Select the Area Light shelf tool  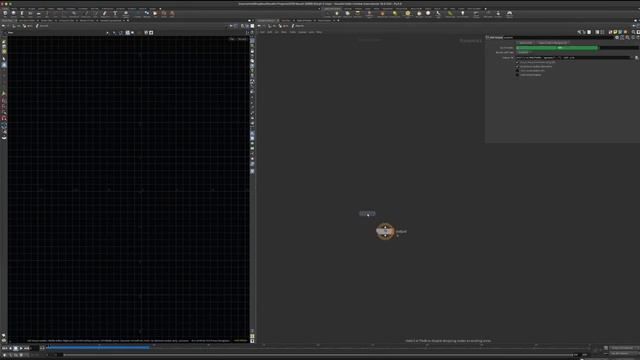pyautogui.click(x=358, y=13)
